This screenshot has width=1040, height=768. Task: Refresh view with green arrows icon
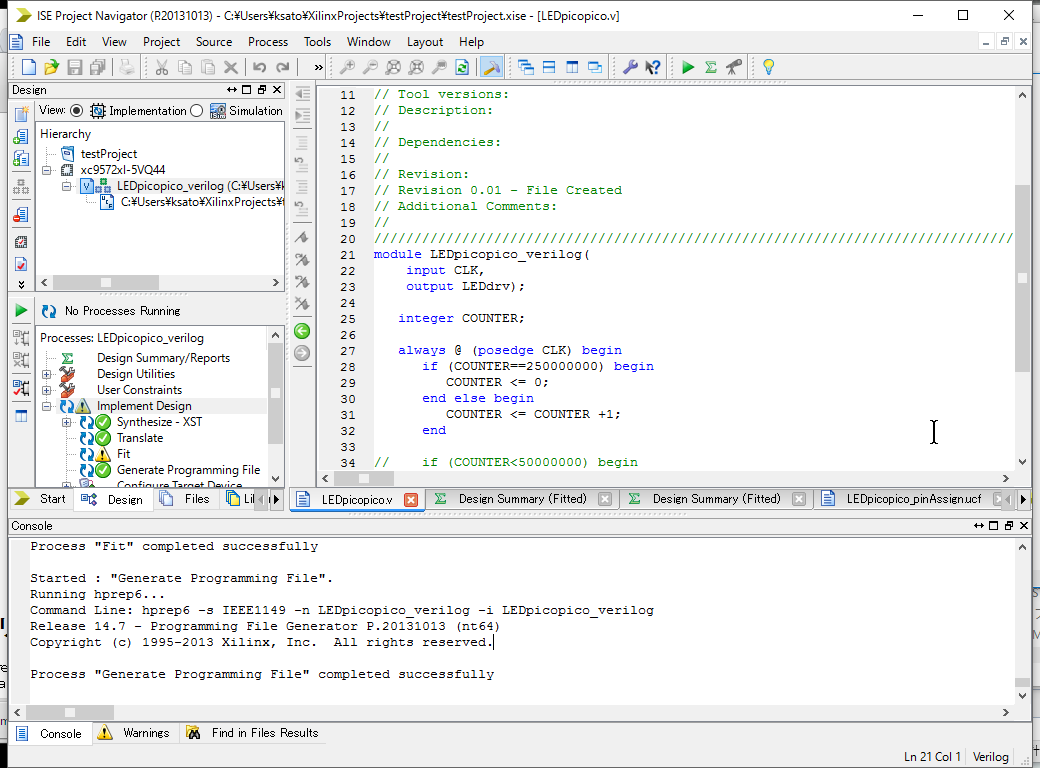[x=462, y=67]
